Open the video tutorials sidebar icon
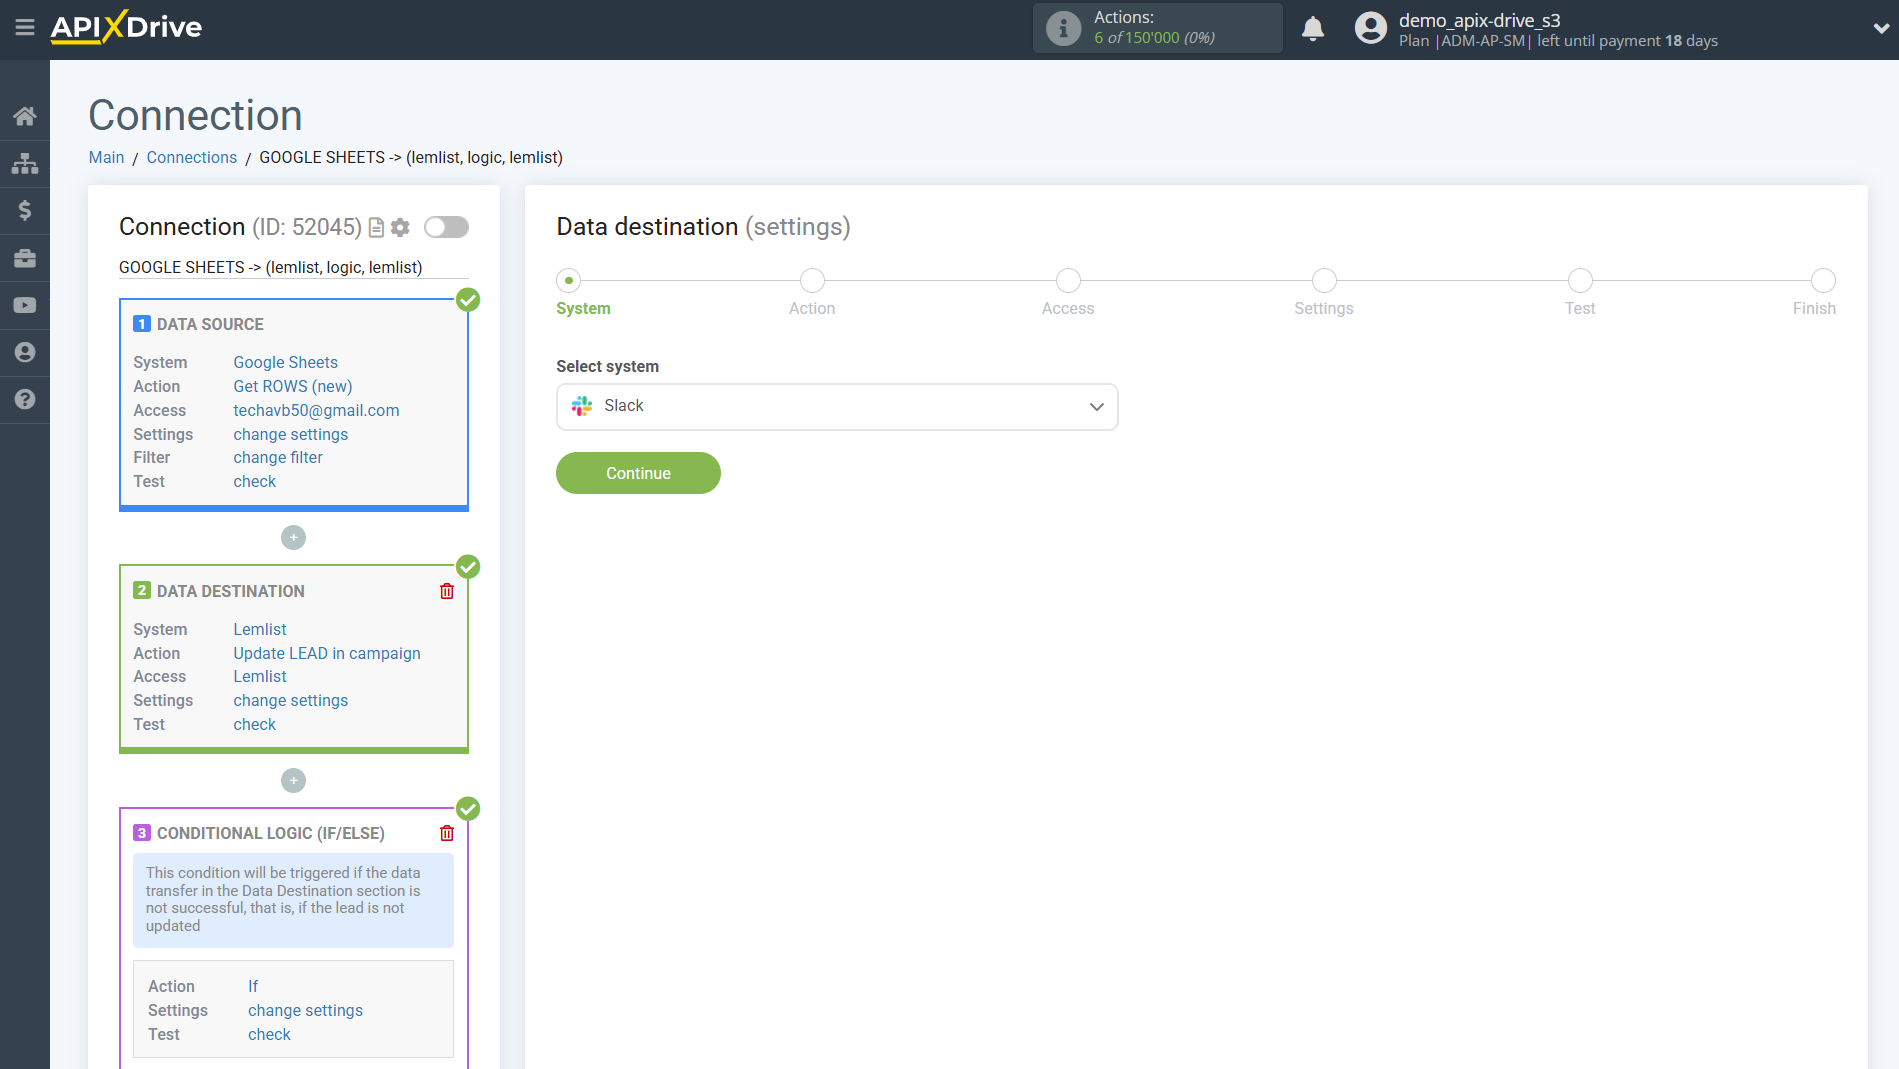The width and height of the screenshot is (1899, 1069). click(x=25, y=305)
